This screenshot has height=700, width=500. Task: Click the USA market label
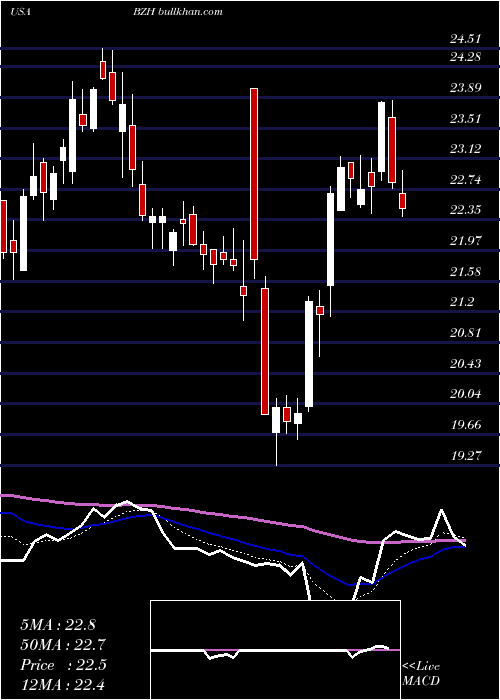[x=21, y=12]
